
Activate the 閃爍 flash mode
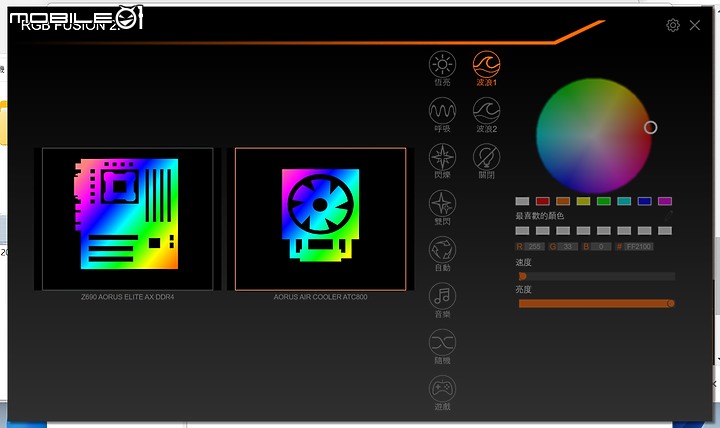pos(442,157)
